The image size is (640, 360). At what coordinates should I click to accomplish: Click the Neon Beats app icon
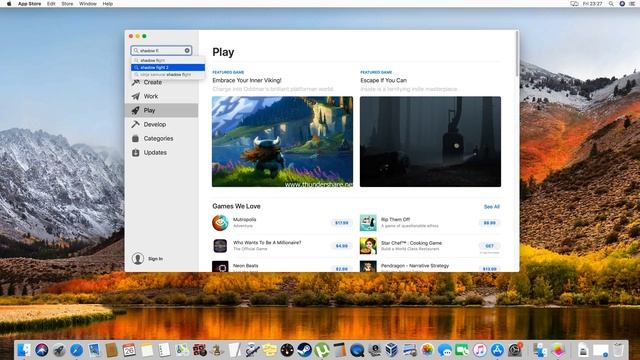point(220,267)
